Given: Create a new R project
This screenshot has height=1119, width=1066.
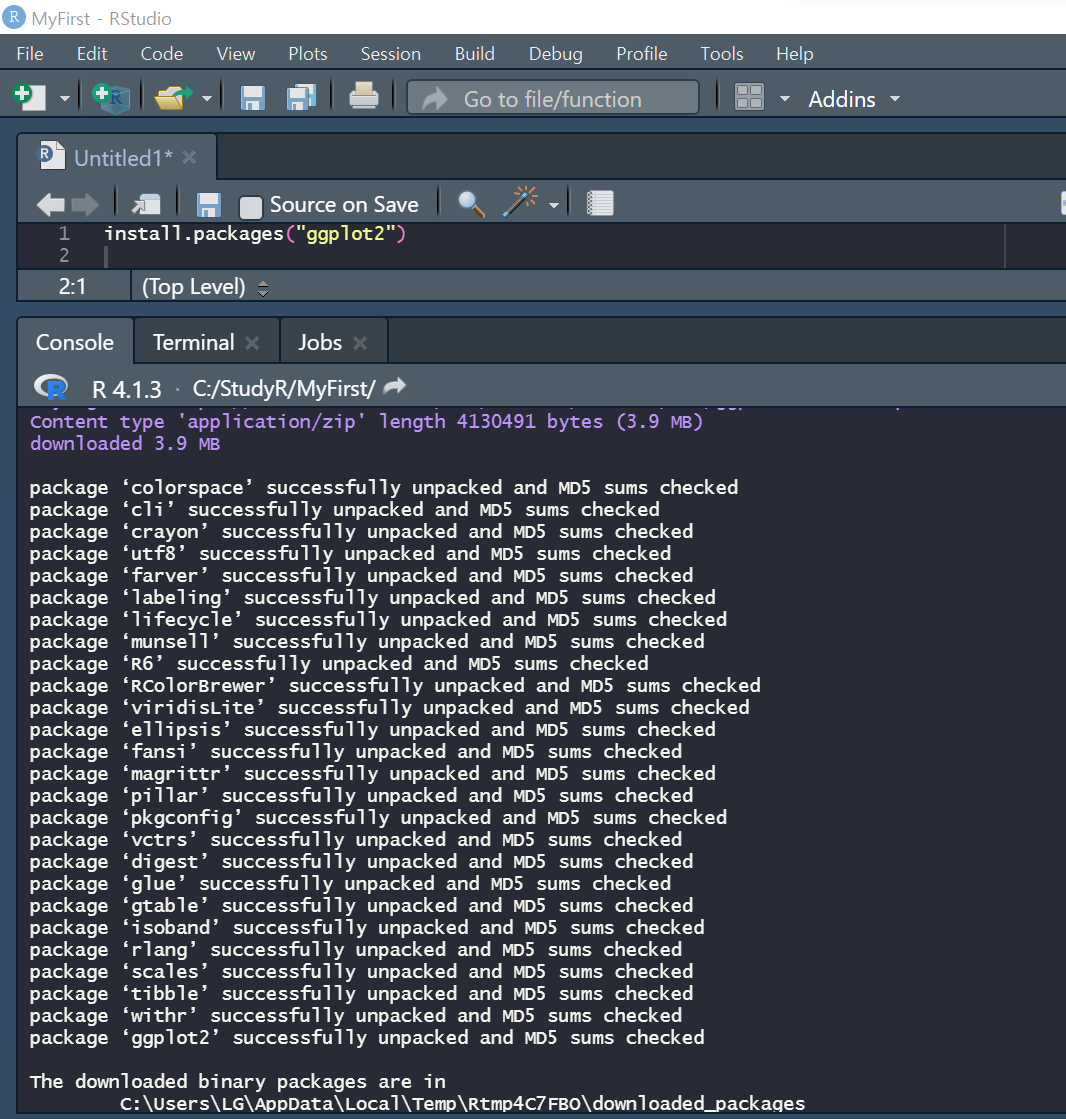Looking at the screenshot, I should coord(111,97).
